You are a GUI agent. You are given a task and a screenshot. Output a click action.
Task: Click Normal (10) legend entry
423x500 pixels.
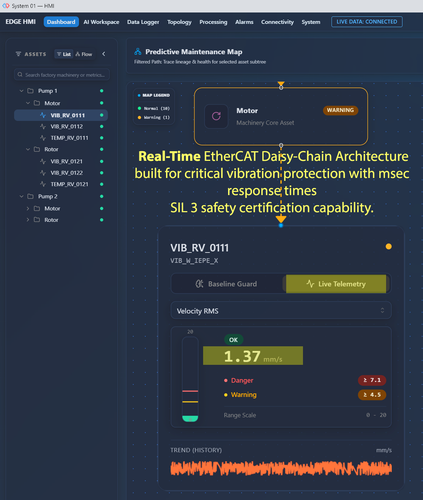154,108
